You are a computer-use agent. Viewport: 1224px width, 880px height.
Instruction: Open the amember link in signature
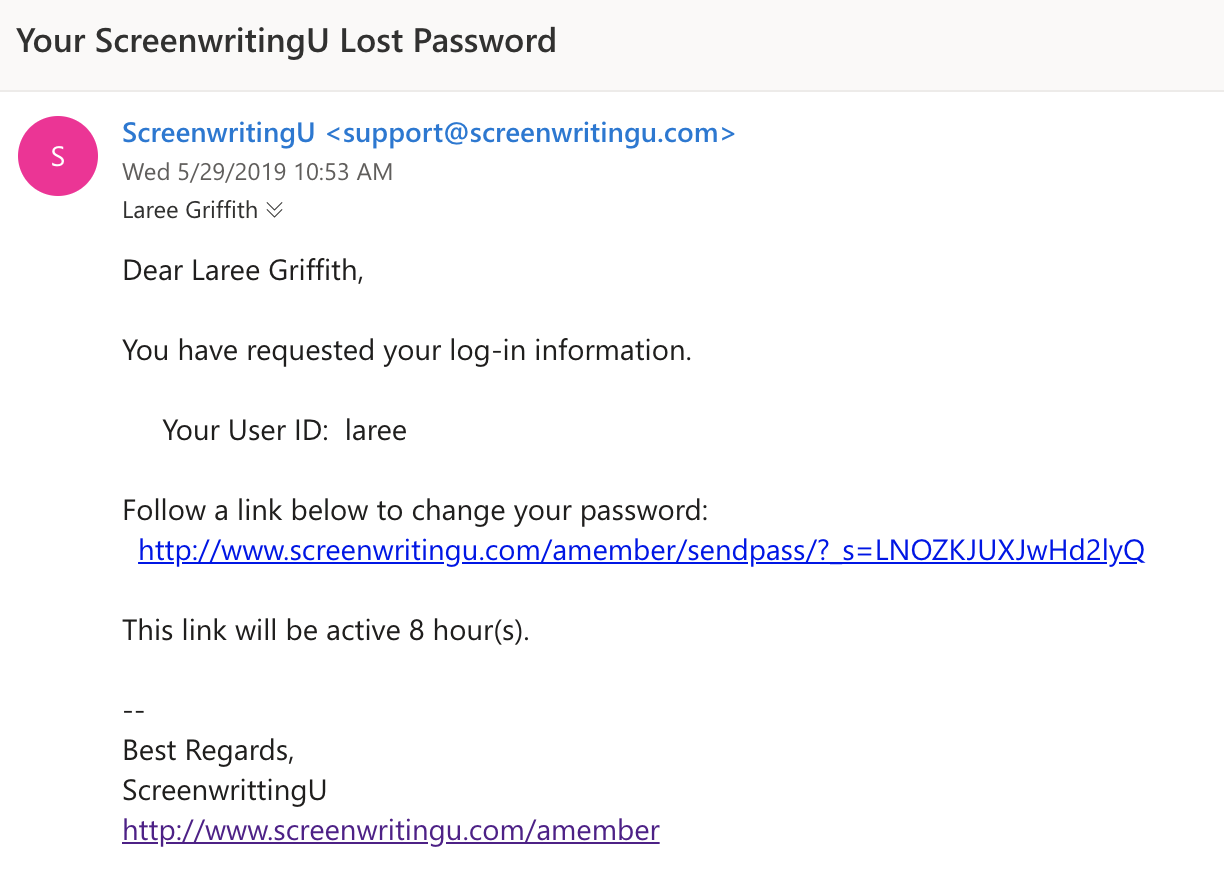pos(390,830)
